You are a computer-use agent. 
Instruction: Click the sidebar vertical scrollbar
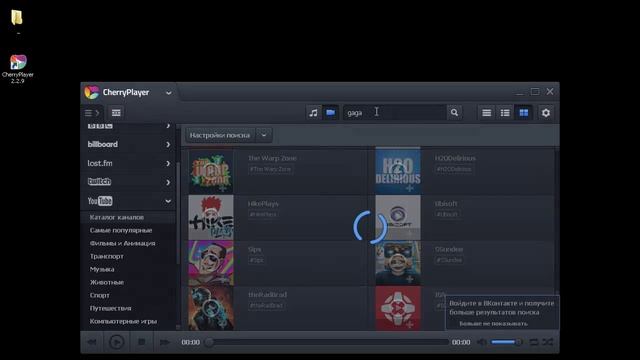pos(178,212)
